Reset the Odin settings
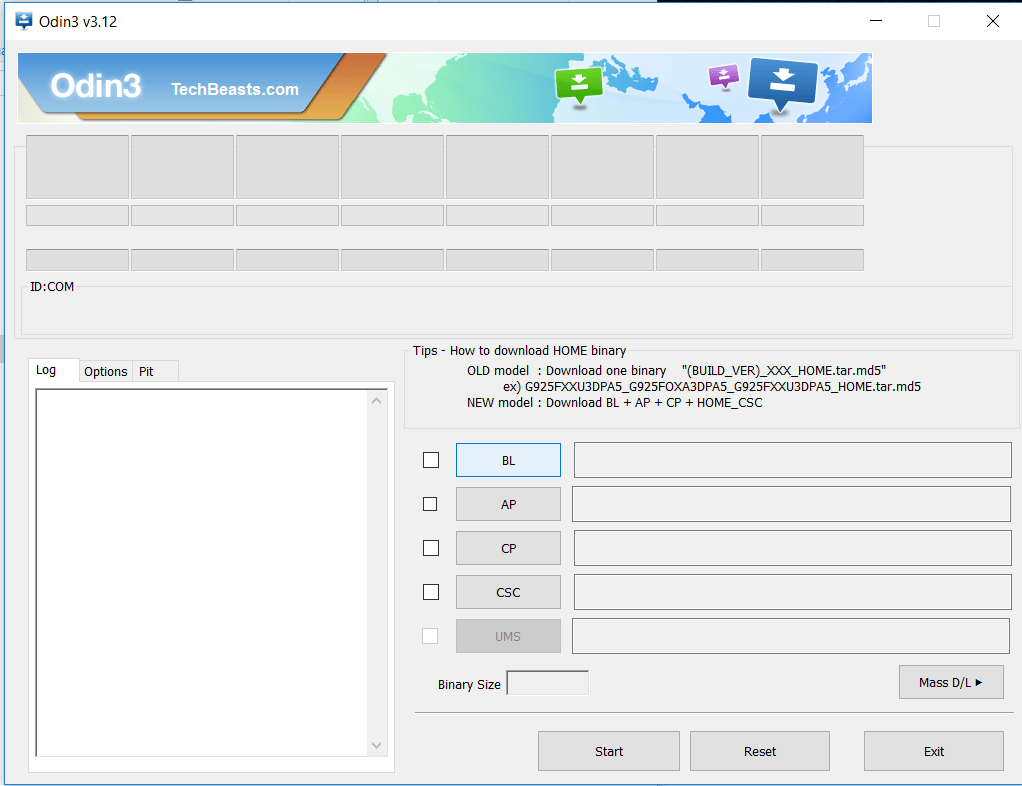Image resolution: width=1022 pixels, height=786 pixels. point(760,751)
